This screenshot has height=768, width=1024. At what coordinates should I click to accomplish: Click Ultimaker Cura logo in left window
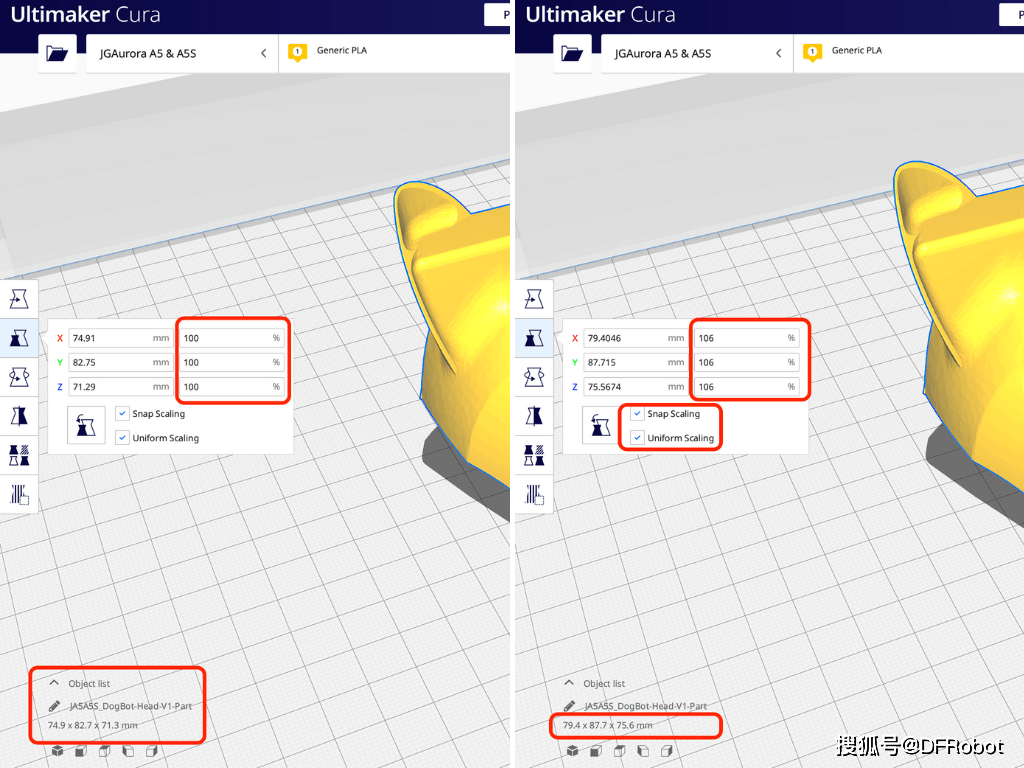click(x=86, y=15)
